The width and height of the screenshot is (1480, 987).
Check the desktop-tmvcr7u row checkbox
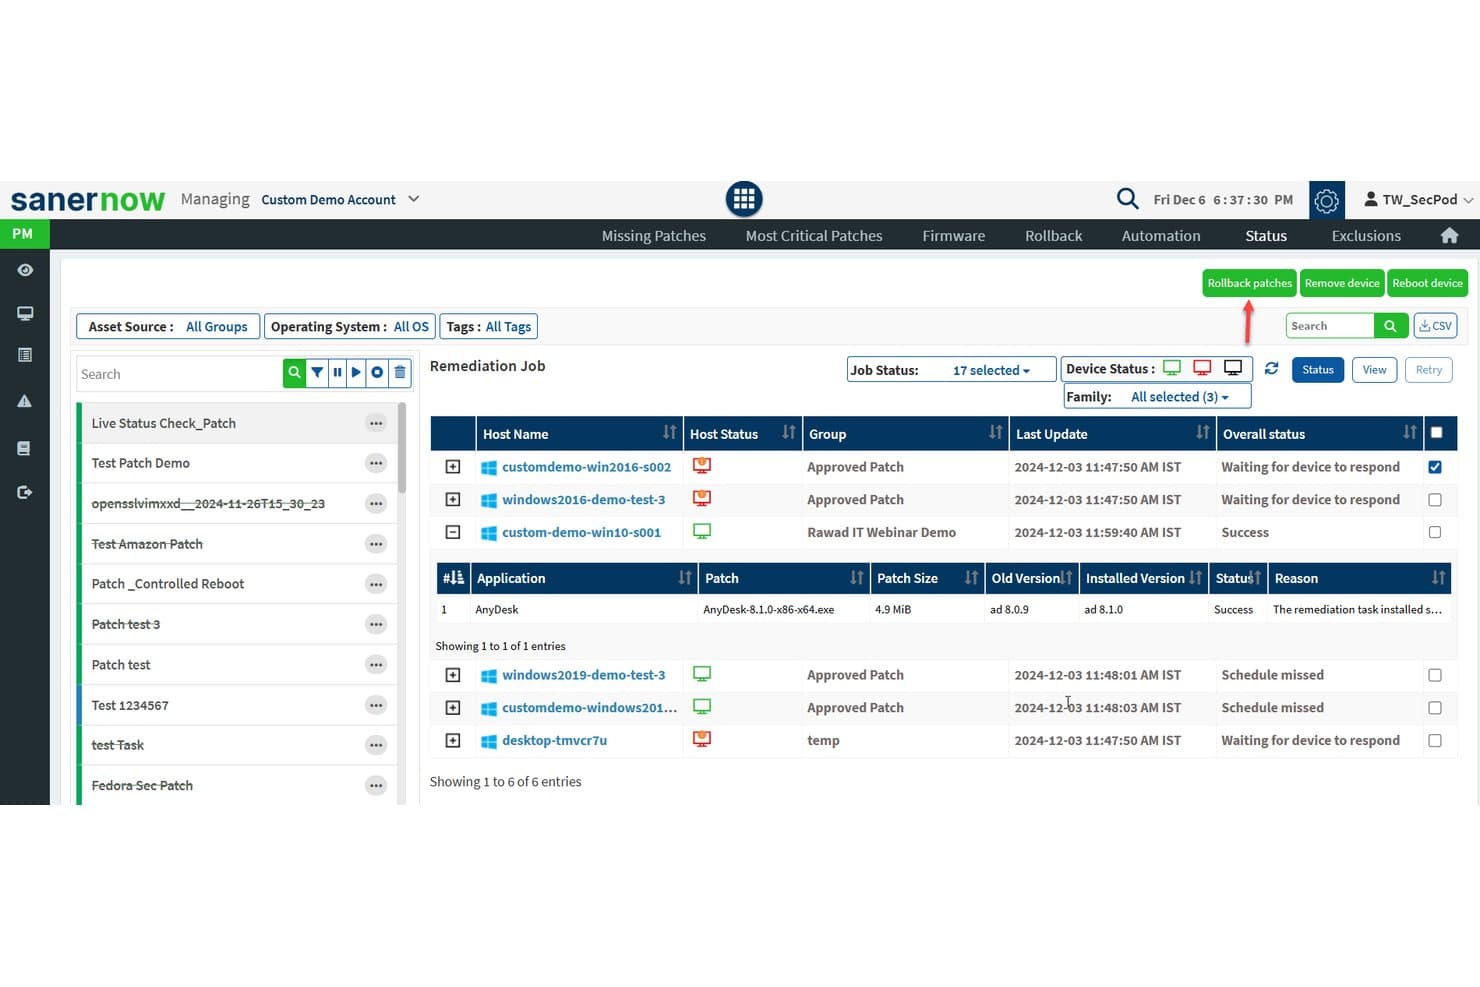click(1435, 741)
